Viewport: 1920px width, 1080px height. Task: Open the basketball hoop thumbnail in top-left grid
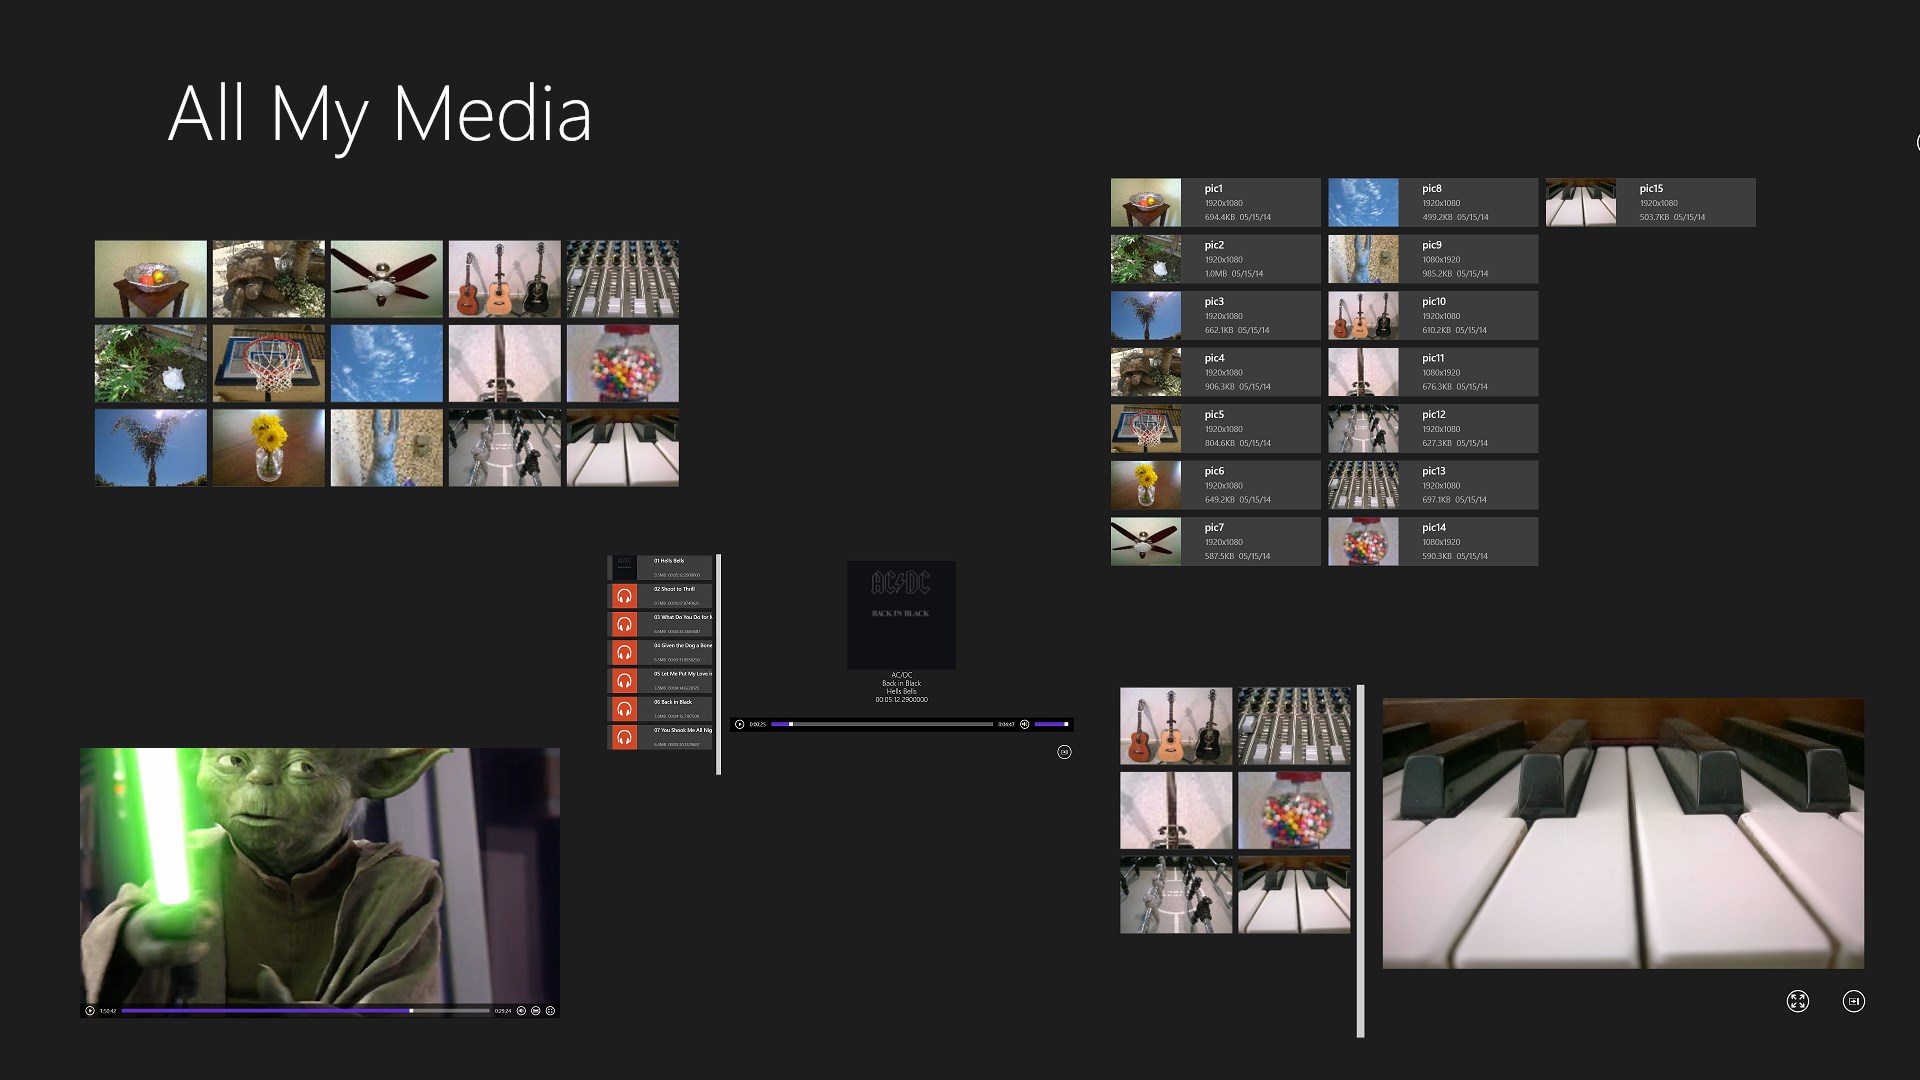[x=268, y=363]
